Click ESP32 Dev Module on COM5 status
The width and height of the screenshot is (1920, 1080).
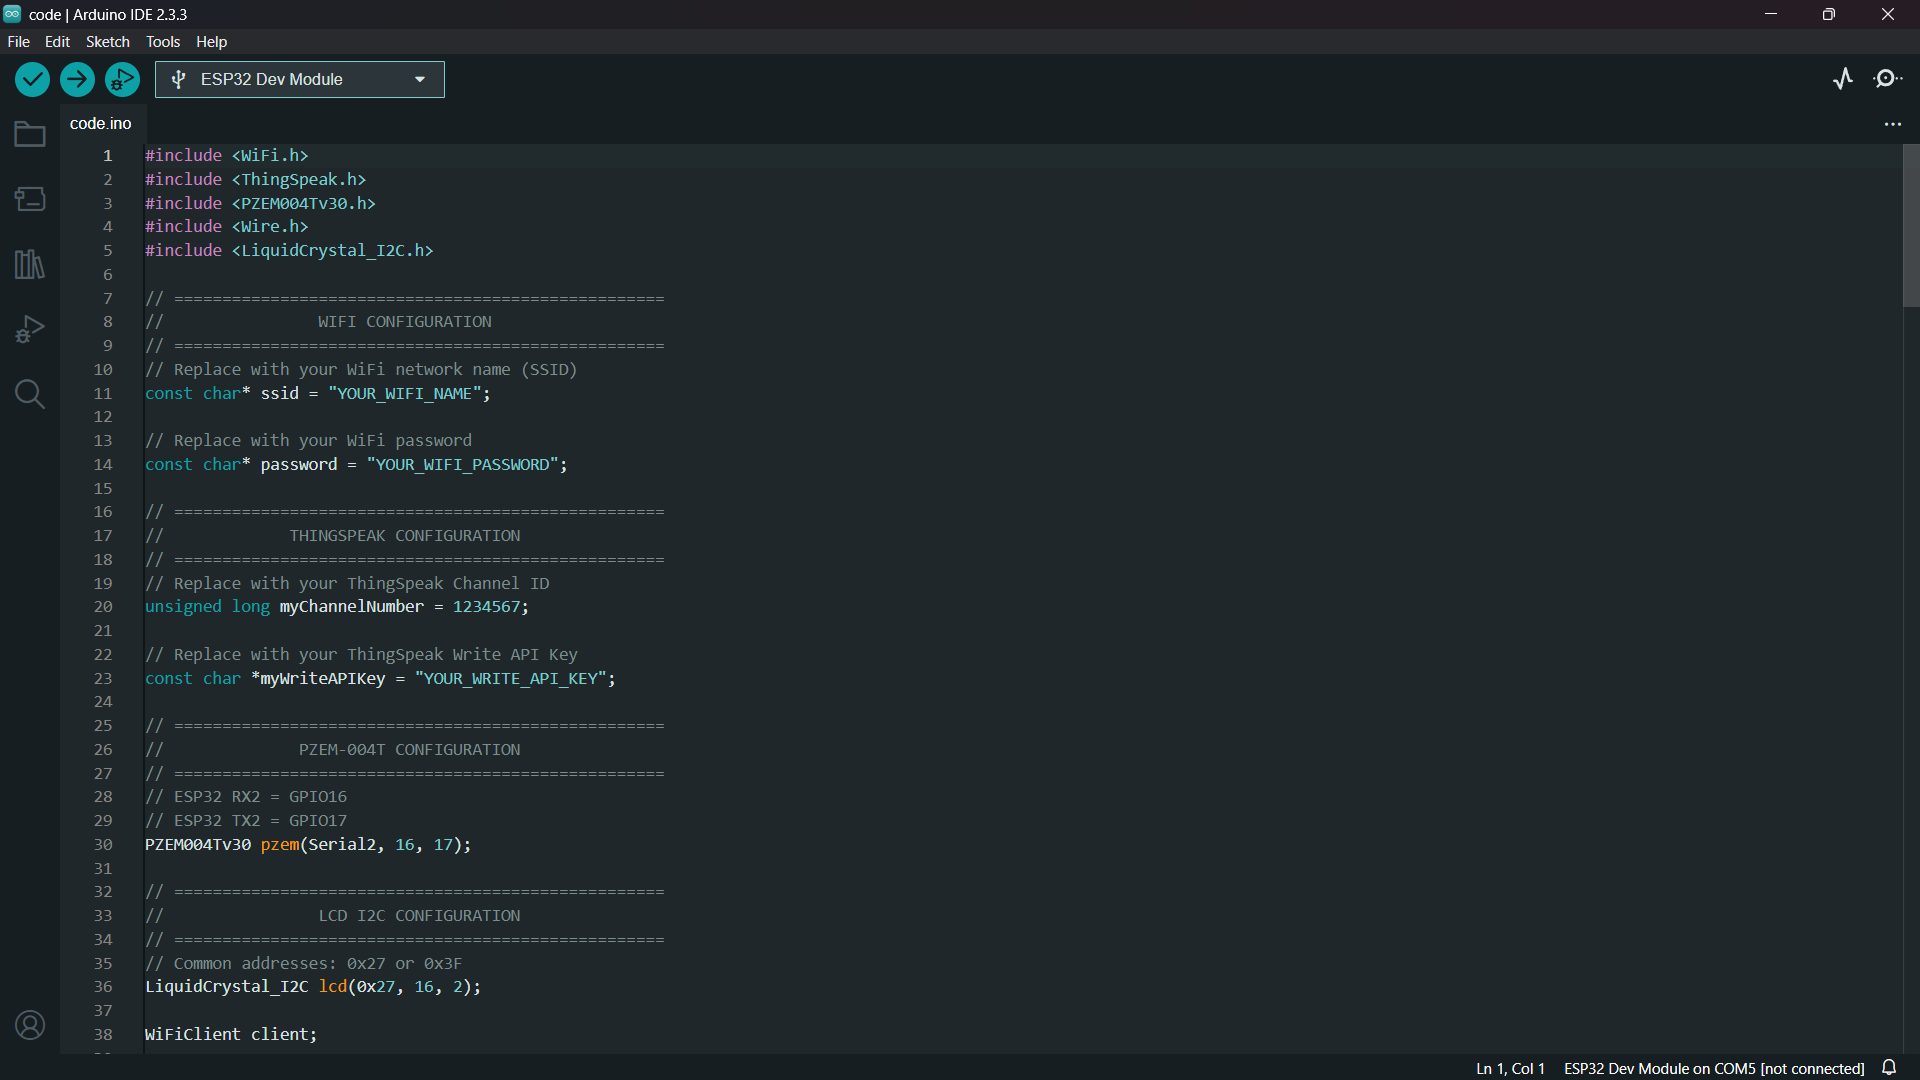[x=1714, y=1068]
